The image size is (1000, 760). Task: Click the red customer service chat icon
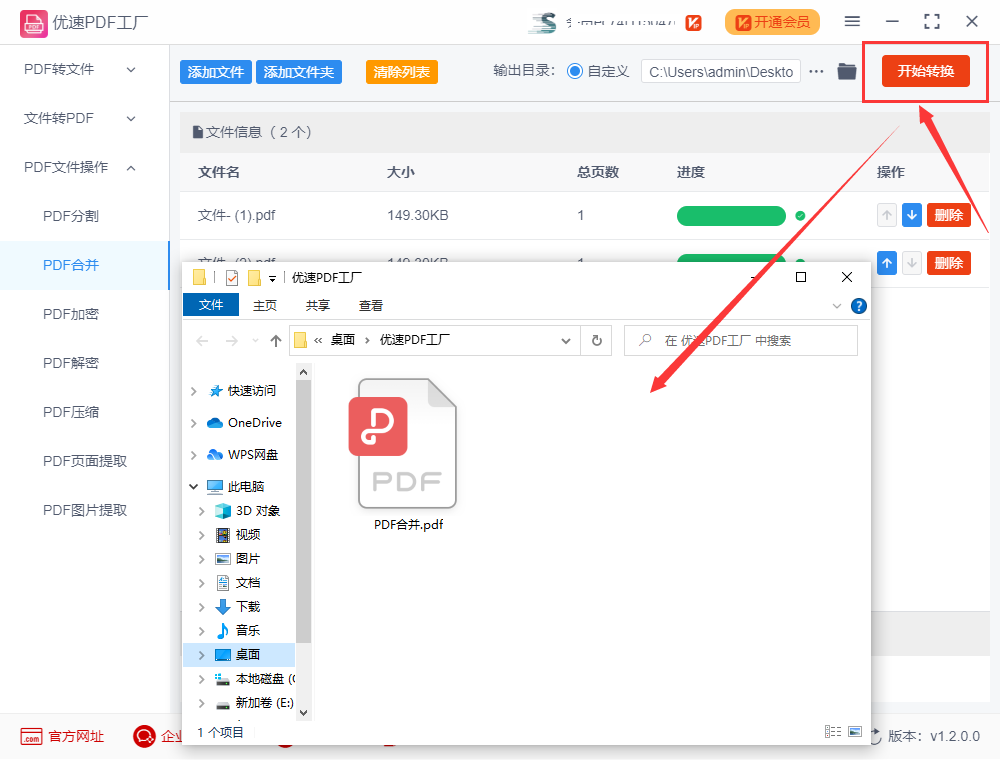tap(144, 736)
